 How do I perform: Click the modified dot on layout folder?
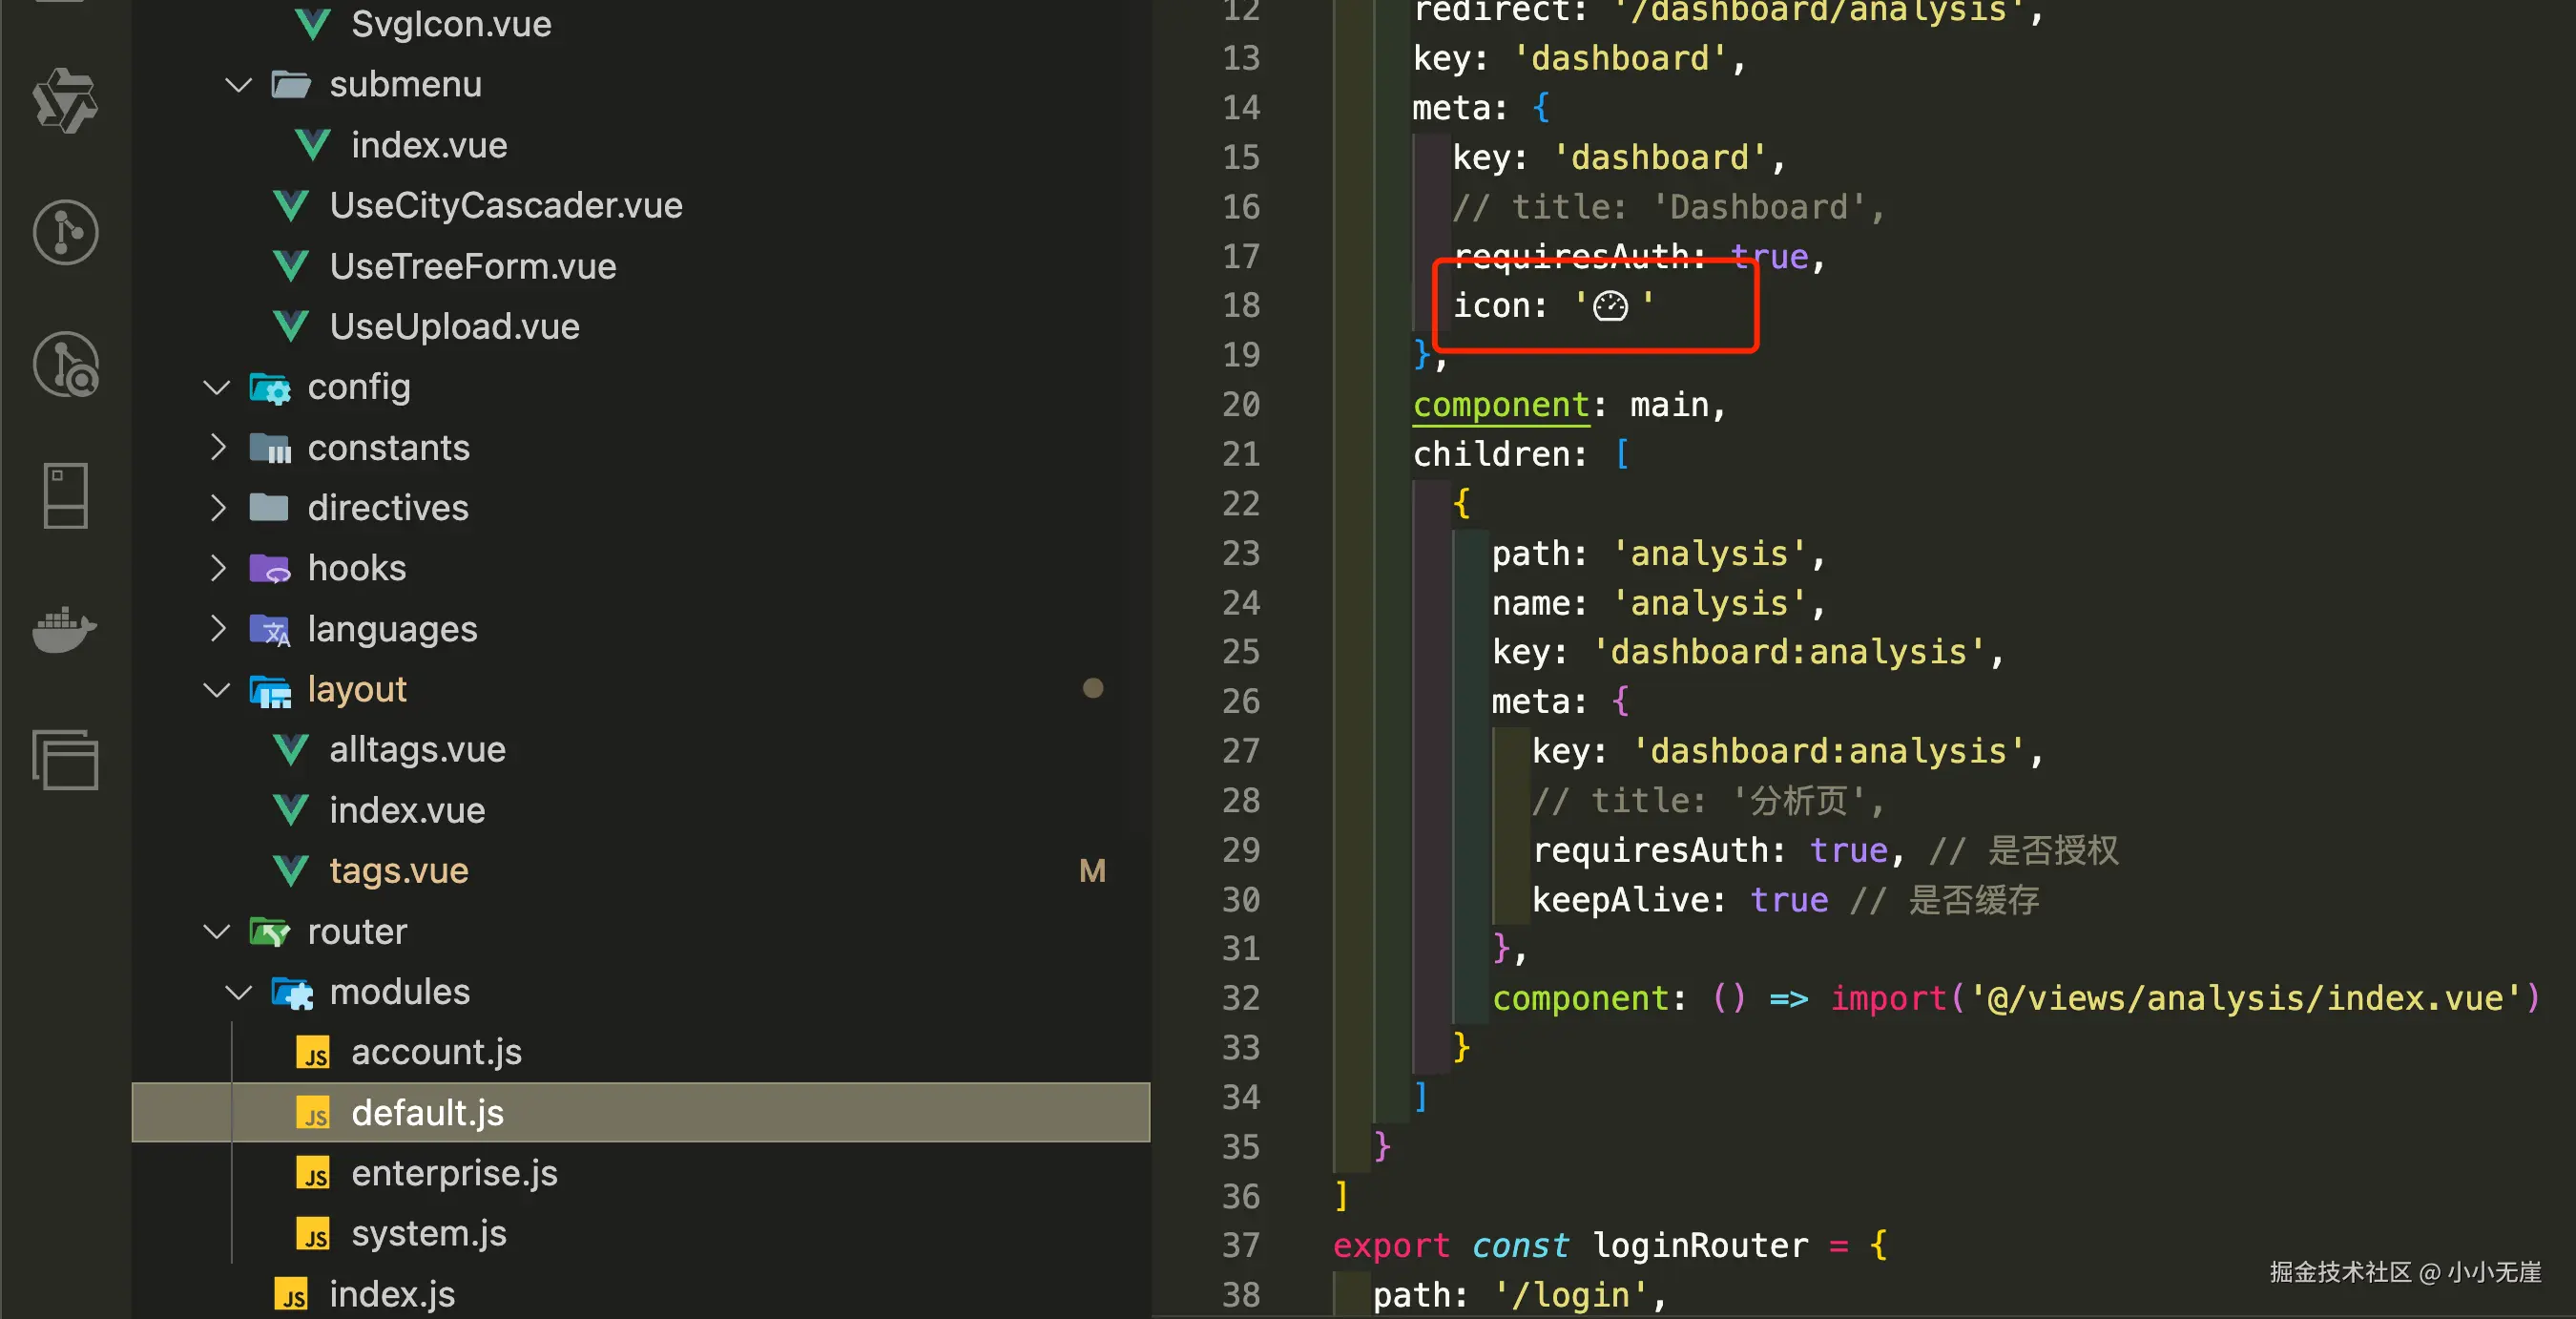pos(1092,688)
